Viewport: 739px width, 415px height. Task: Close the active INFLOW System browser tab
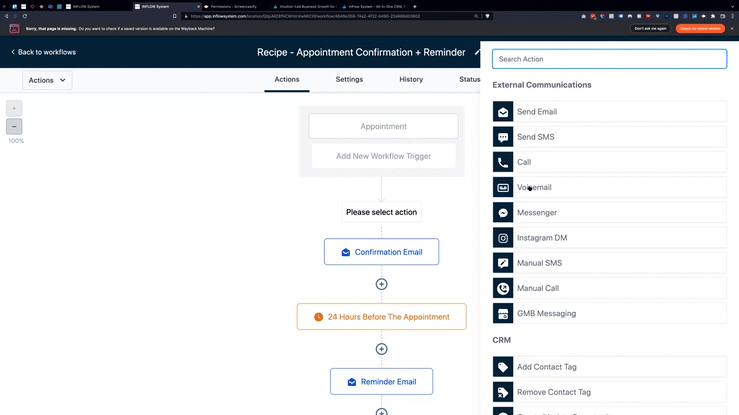pyautogui.click(x=198, y=7)
